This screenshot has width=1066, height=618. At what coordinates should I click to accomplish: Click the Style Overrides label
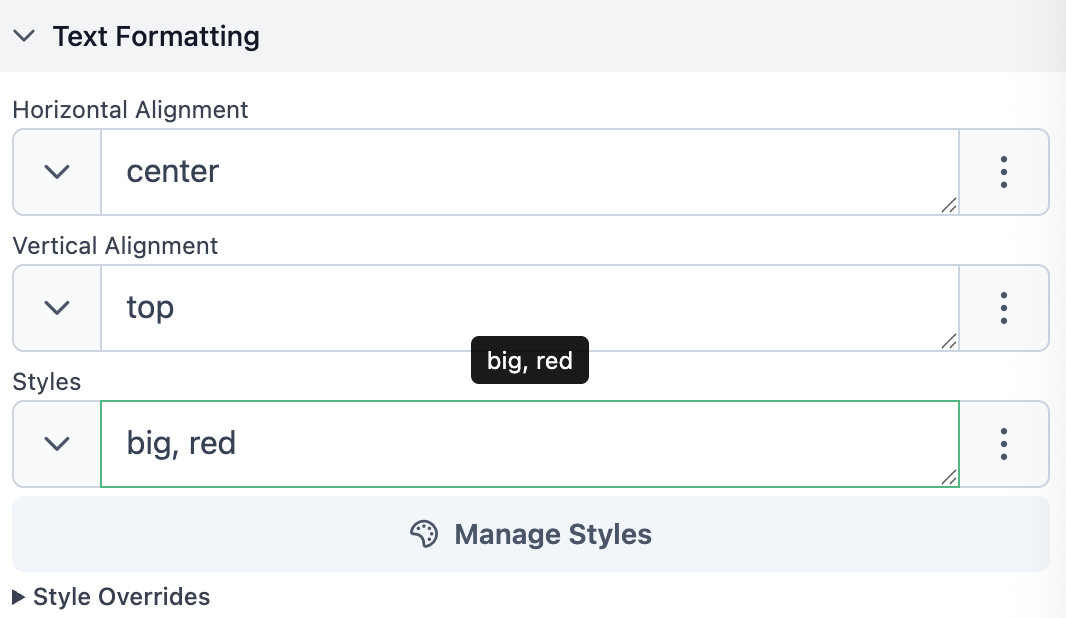coord(122,597)
